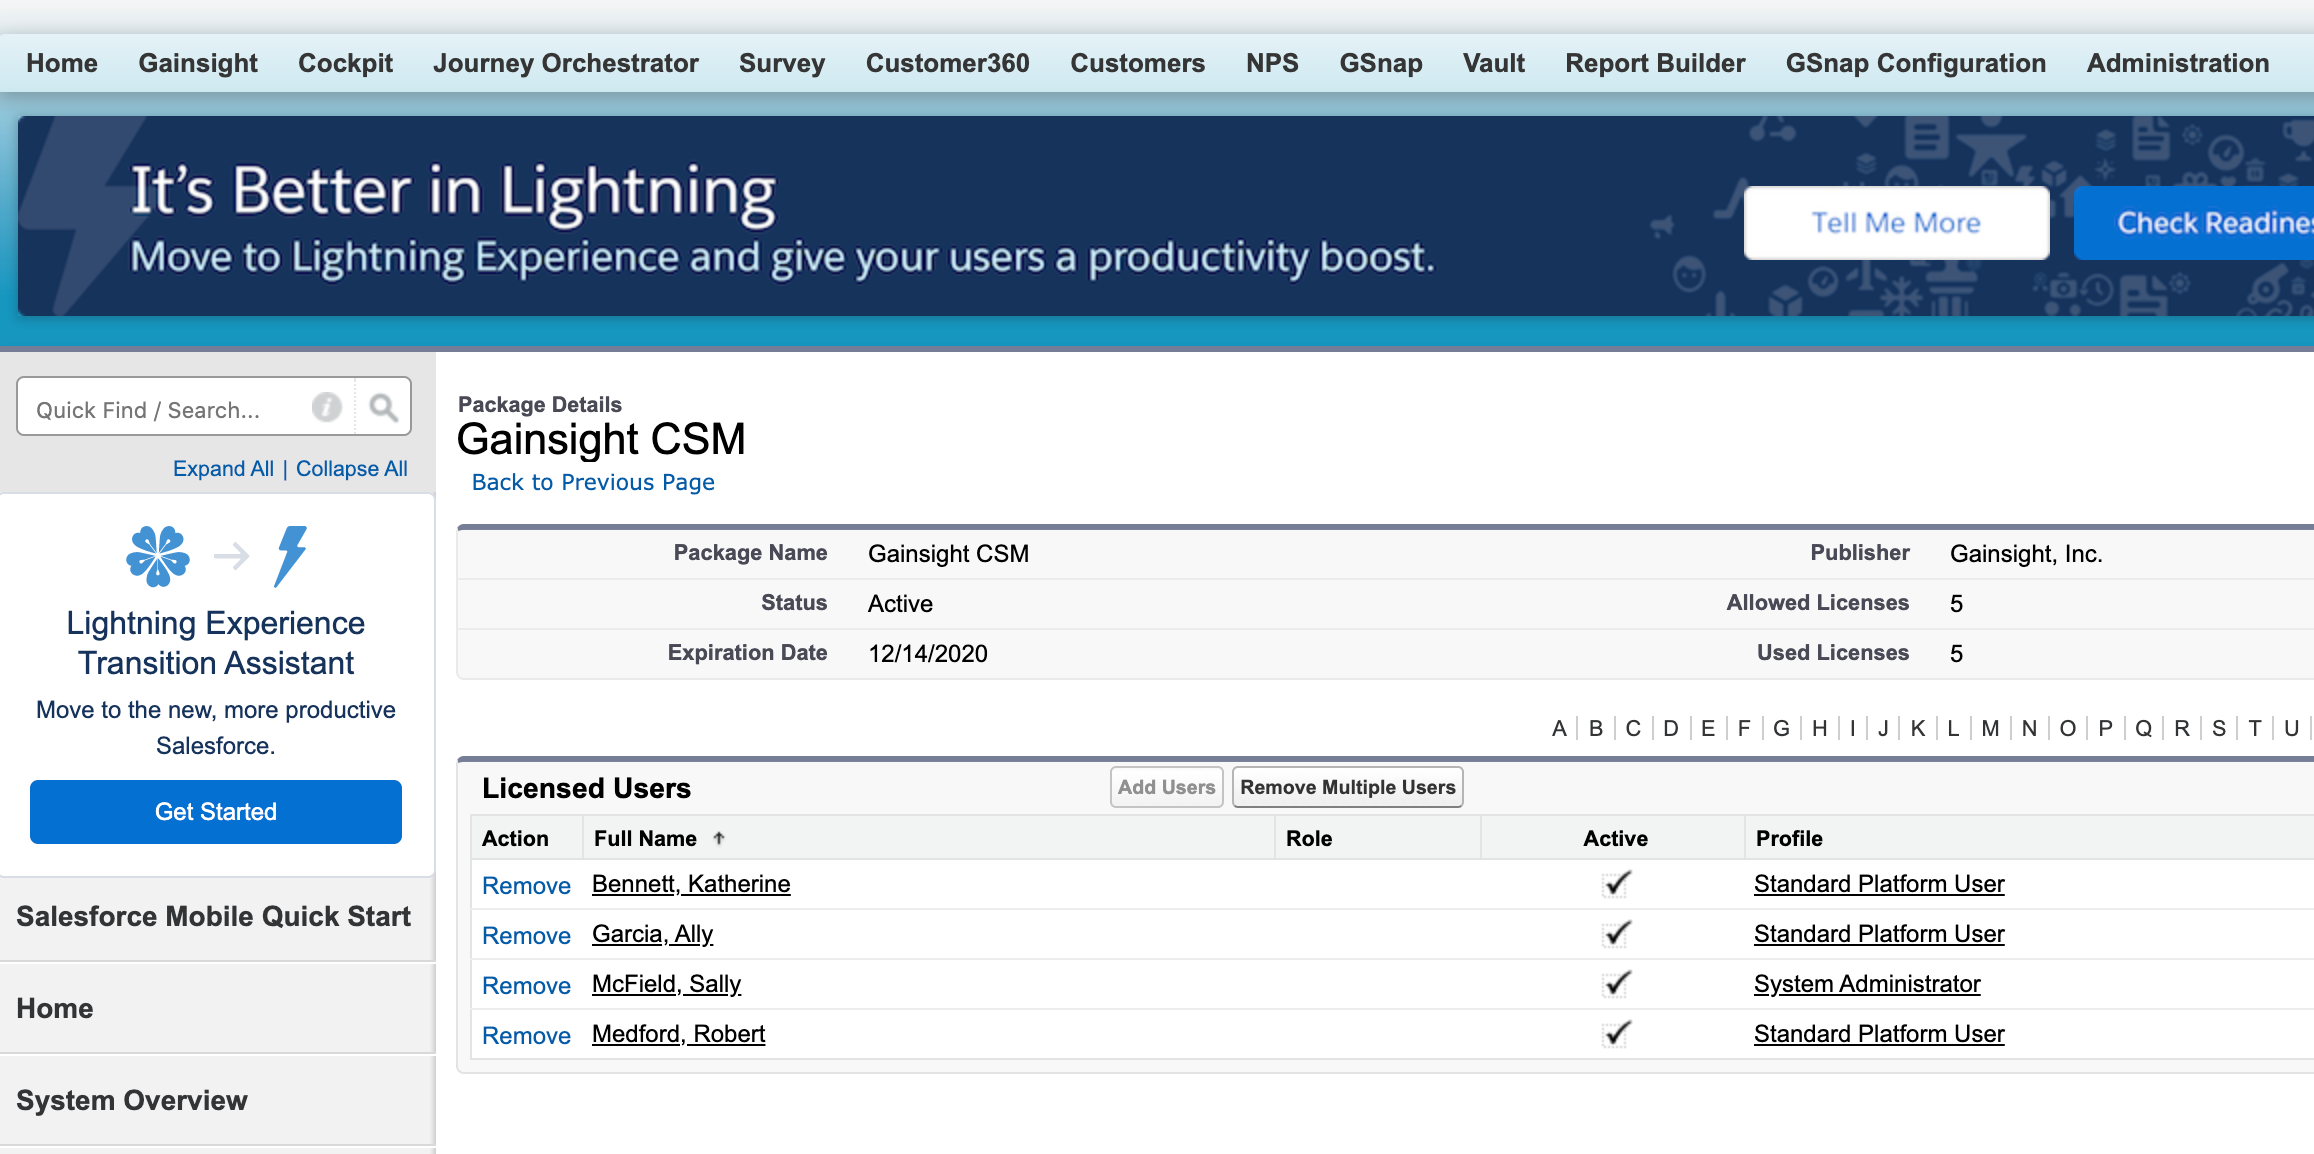Remove Medford, Robert license
This screenshot has width=2314, height=1154.
coord(526,1035)
